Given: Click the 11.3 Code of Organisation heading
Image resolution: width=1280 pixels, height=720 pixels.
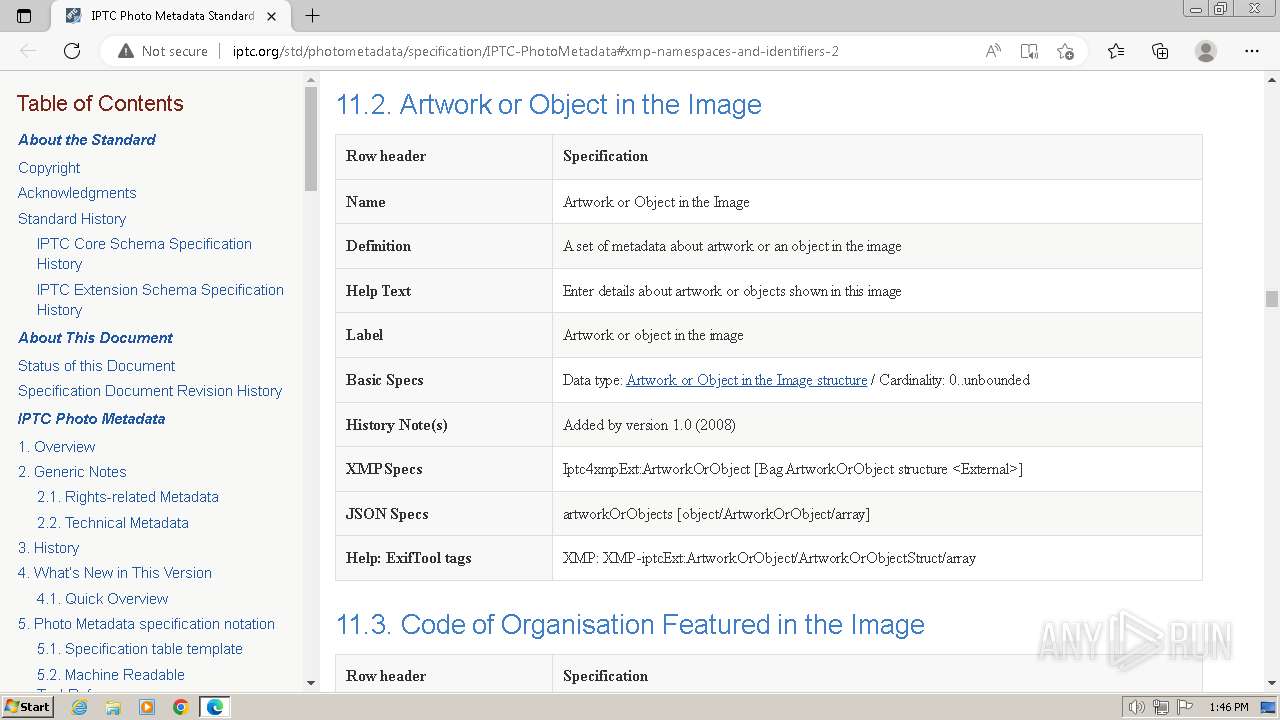Looking at the screenshot, I should (630, 625).
